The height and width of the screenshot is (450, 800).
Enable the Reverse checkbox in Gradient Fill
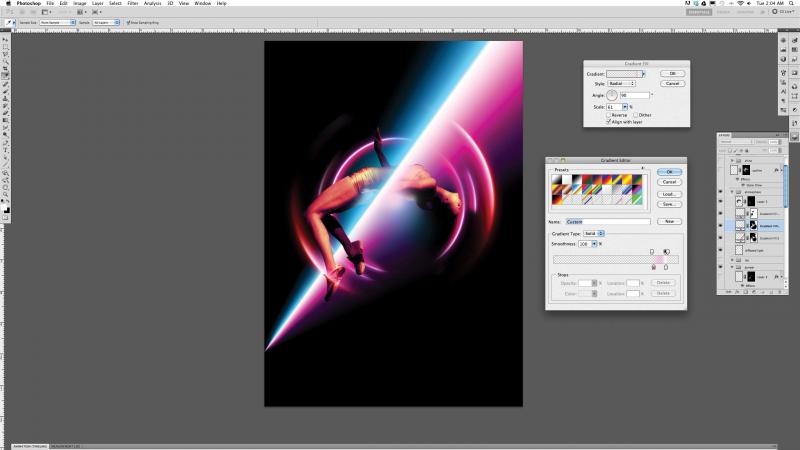(x=608, y=115)
